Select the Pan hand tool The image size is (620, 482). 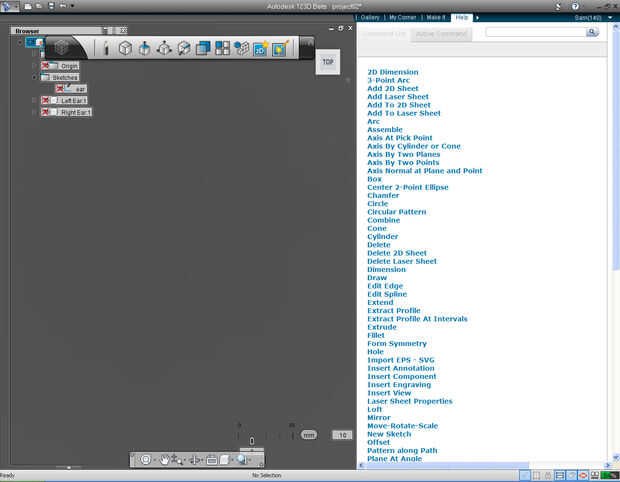point(164,459)
